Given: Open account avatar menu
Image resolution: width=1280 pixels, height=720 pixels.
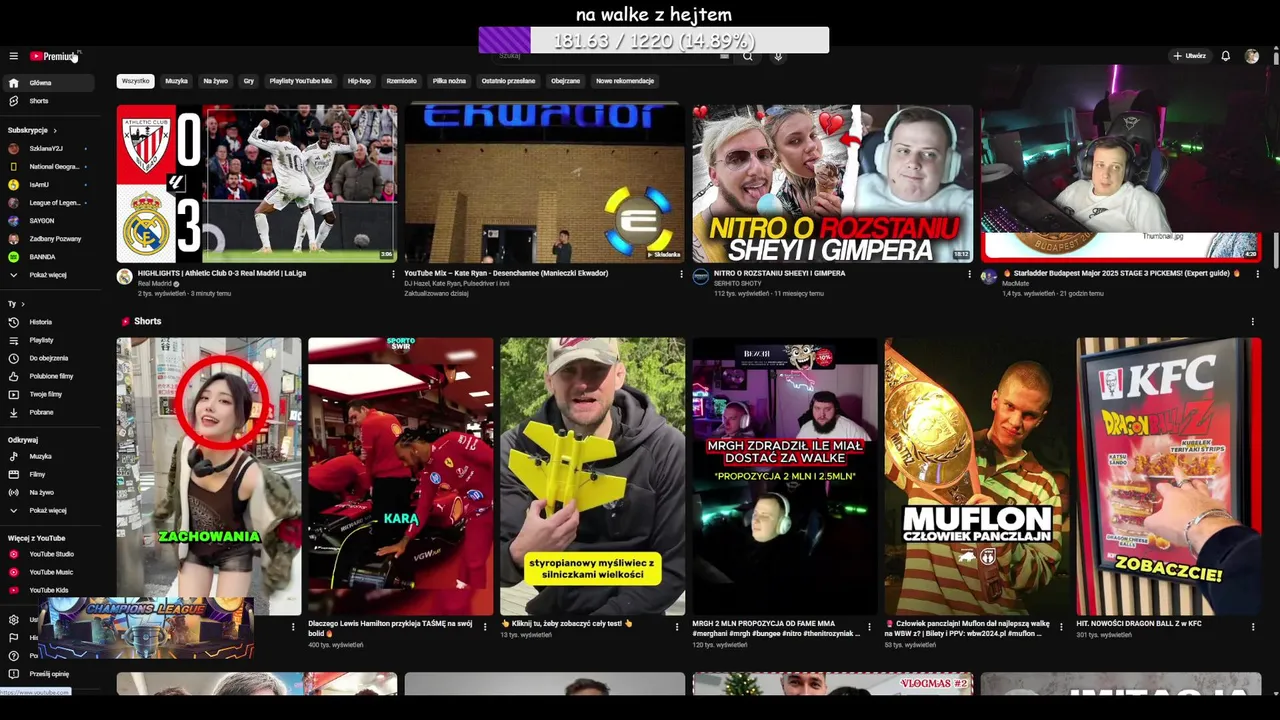Looking at the screenshot, I should [1252, 56].
